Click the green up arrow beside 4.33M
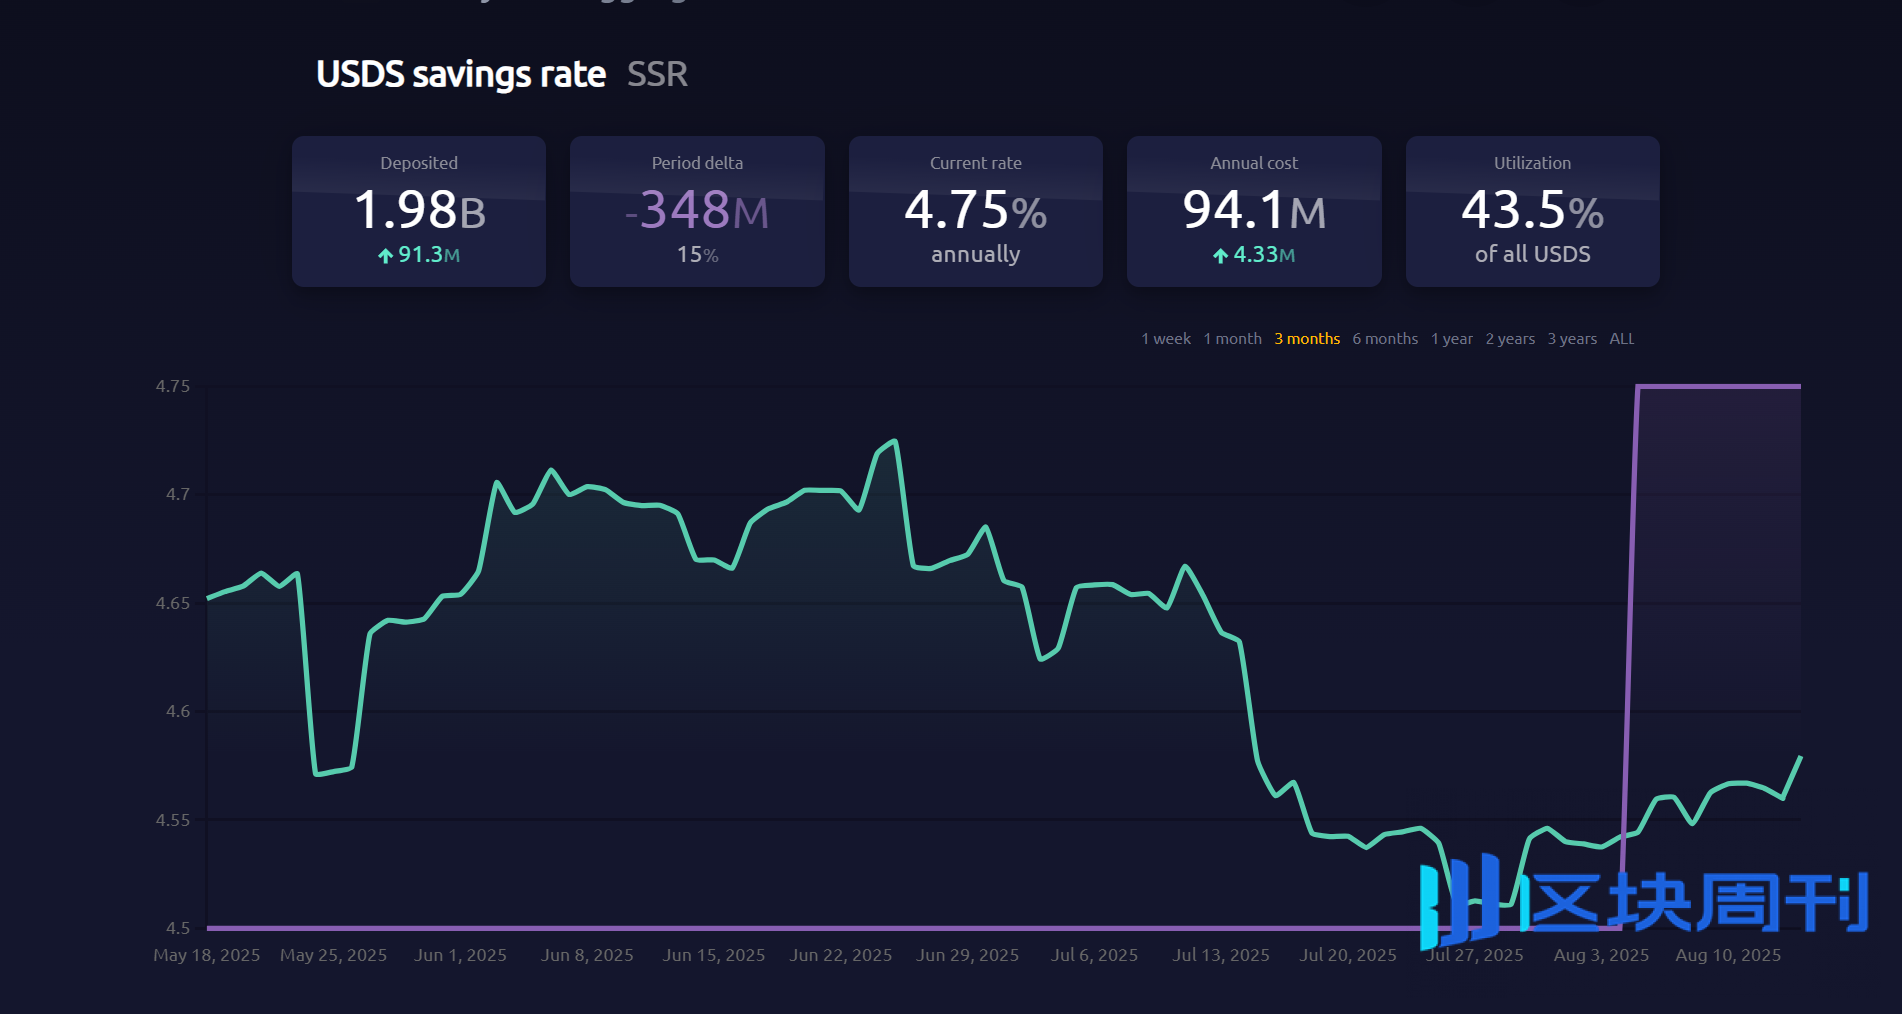This screenshot has height=1014, width=1902. point(1220,256)
